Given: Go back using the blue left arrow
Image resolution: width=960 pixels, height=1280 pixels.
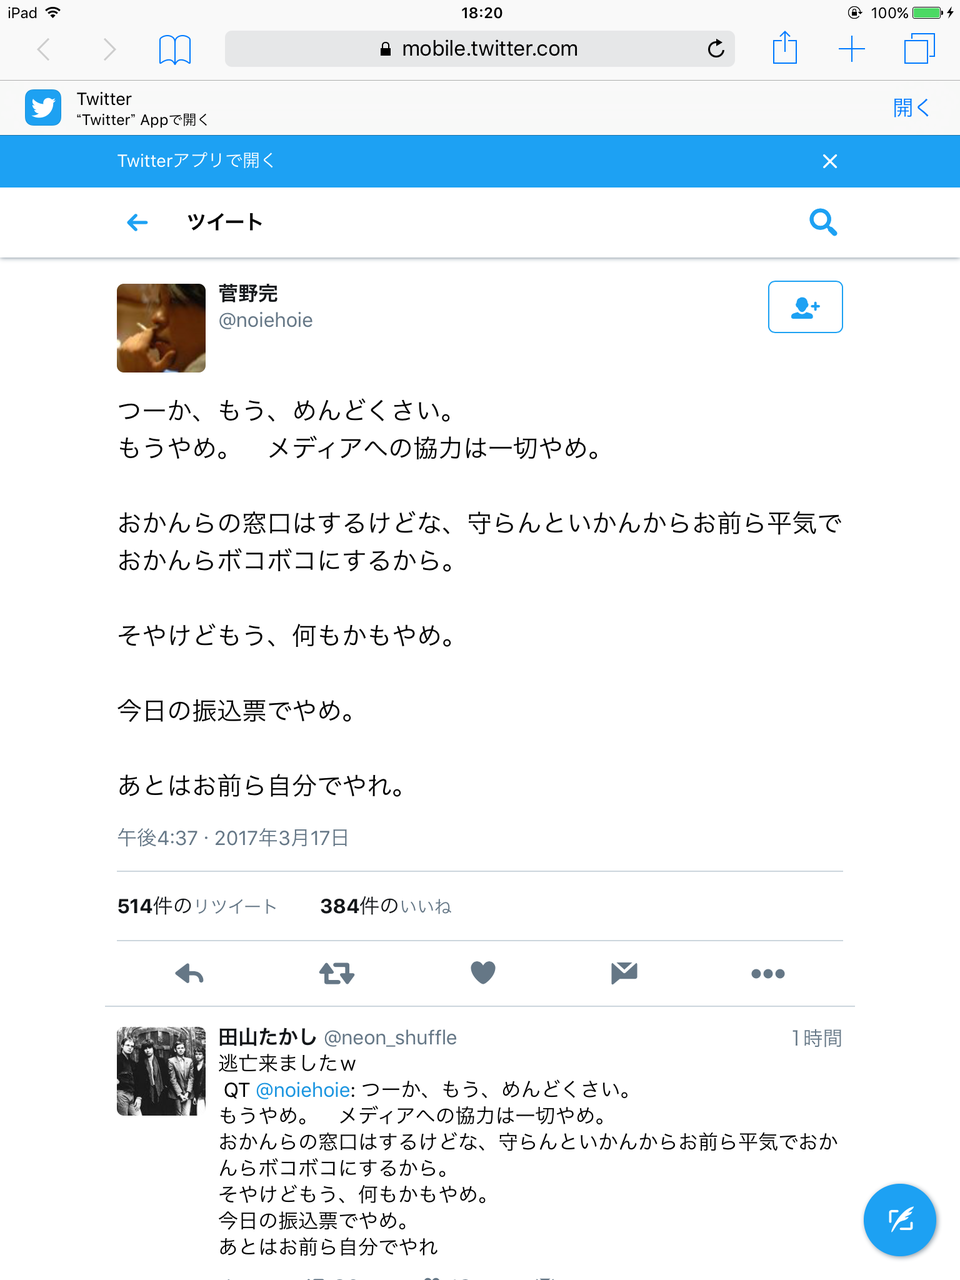Looking at the screenshot, I should click(x=138, y=222).
